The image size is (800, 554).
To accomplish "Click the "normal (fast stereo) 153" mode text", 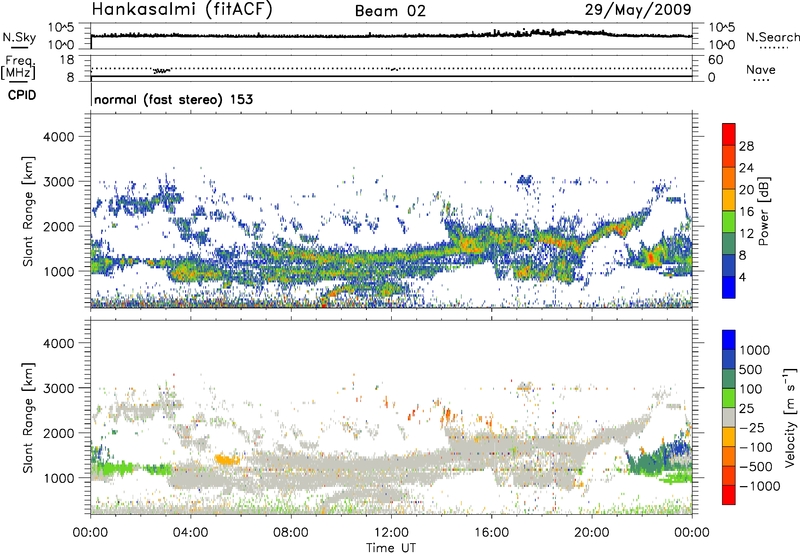I will tap(173, 99).
